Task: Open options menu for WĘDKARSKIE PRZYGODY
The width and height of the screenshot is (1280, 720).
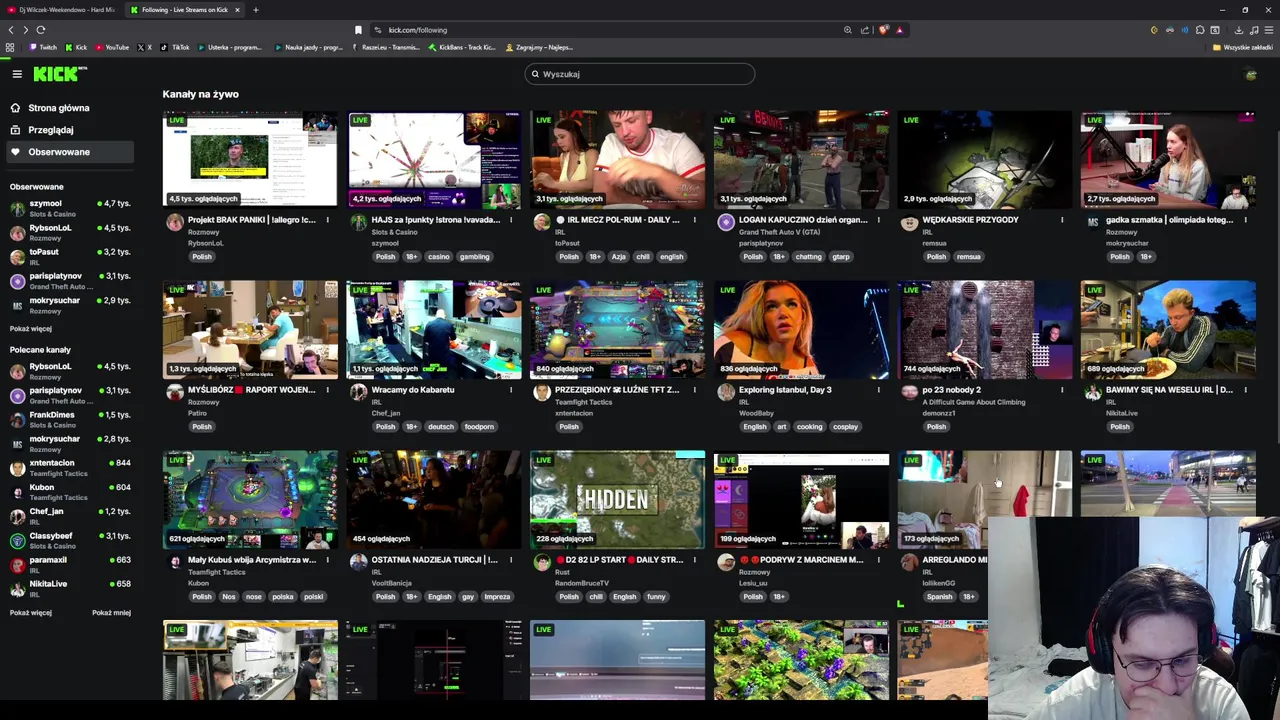Action: 1062,220
